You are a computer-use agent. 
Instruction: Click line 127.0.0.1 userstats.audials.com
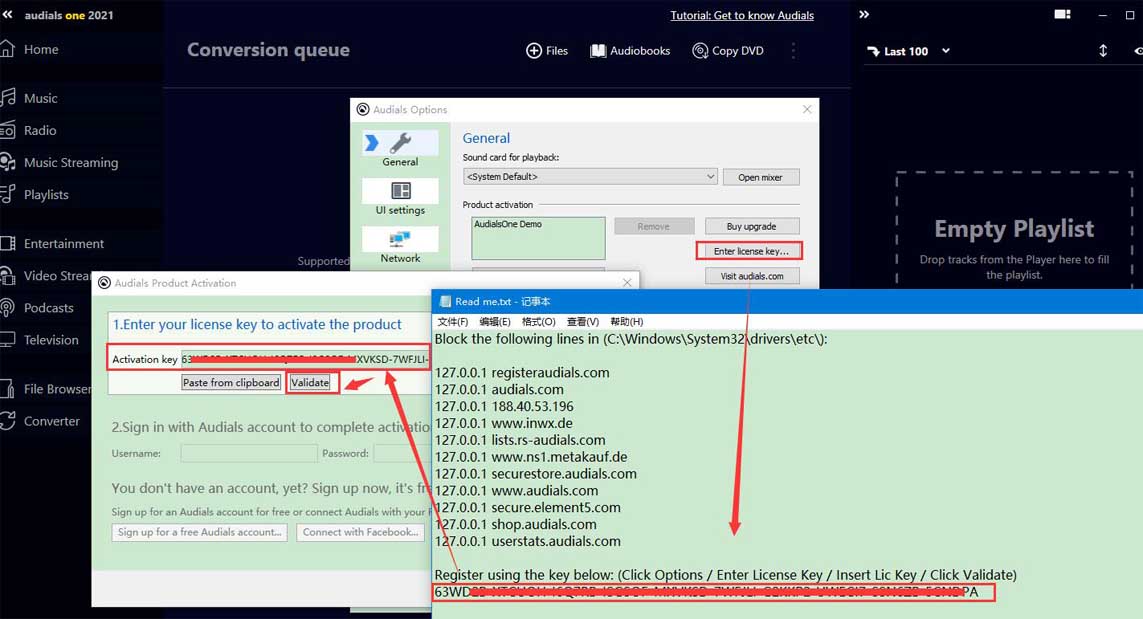coord(528,540)
